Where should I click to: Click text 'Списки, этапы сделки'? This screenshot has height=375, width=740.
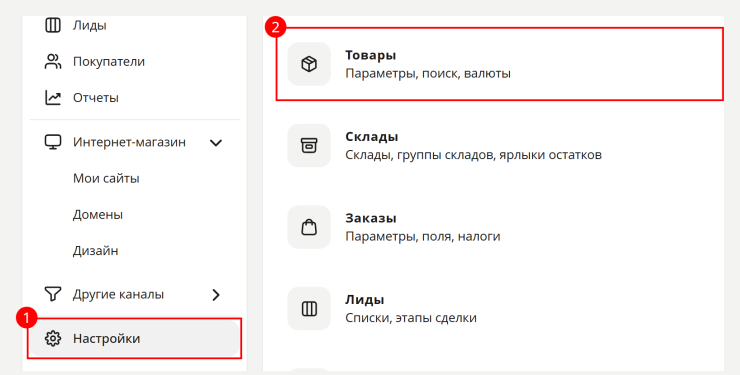(x=411, y=318)
